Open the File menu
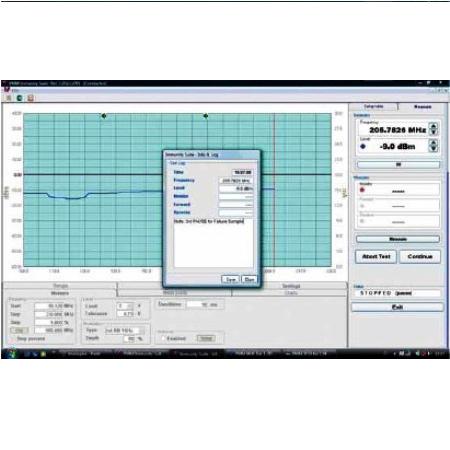This screenshot has width=450, height=450. point(15,90)
